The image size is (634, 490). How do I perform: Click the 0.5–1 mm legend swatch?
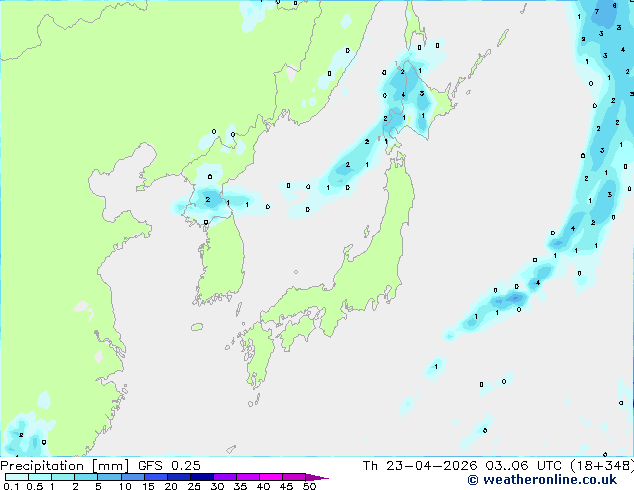click(x=40, y=477)
